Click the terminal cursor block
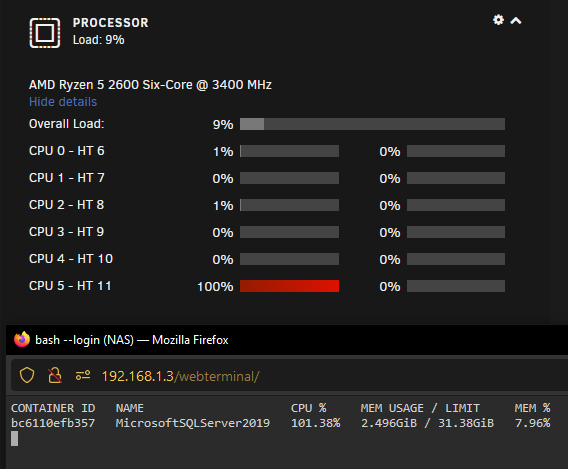568x469 pixels. pyautogui.click(x=14, y=439)
